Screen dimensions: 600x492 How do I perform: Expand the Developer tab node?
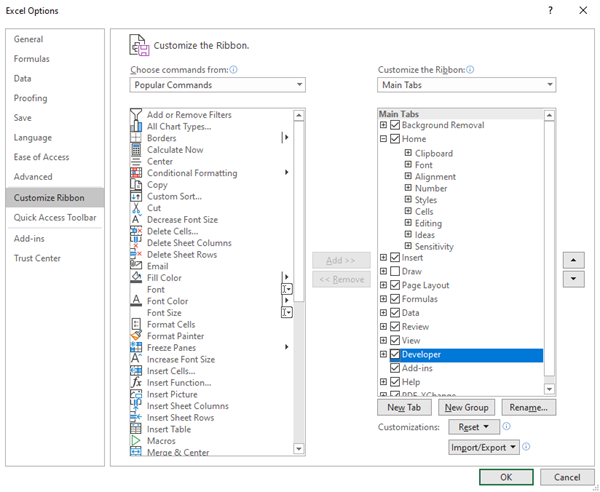383,354
